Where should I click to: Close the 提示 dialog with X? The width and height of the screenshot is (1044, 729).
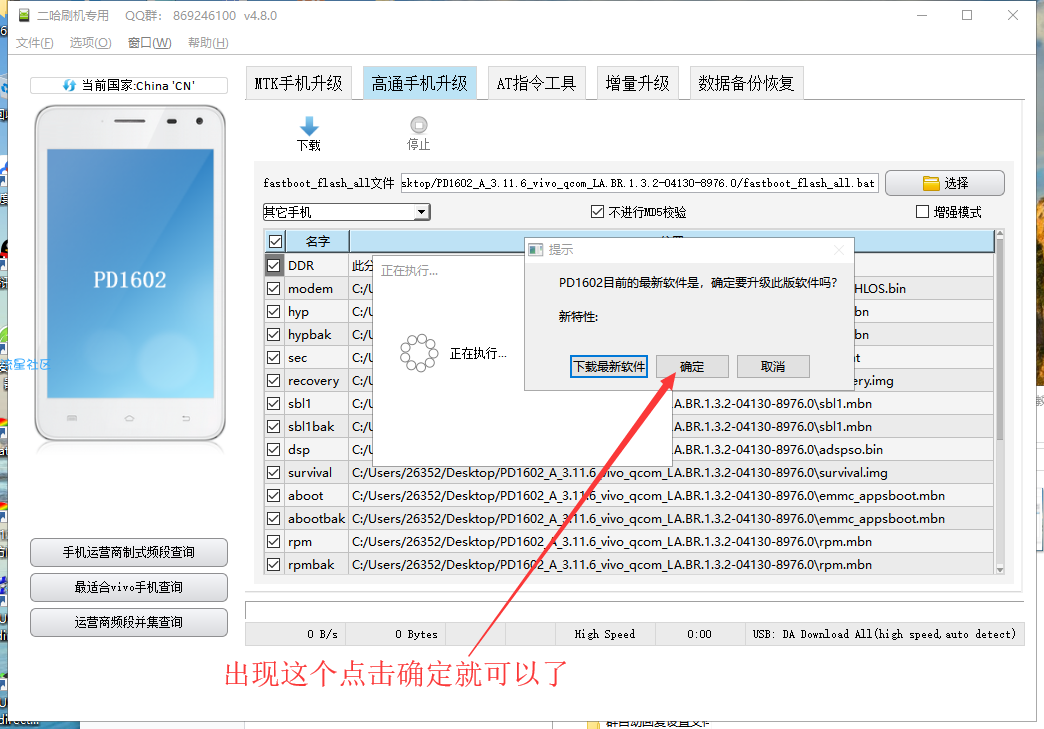[x=839, y=250]
